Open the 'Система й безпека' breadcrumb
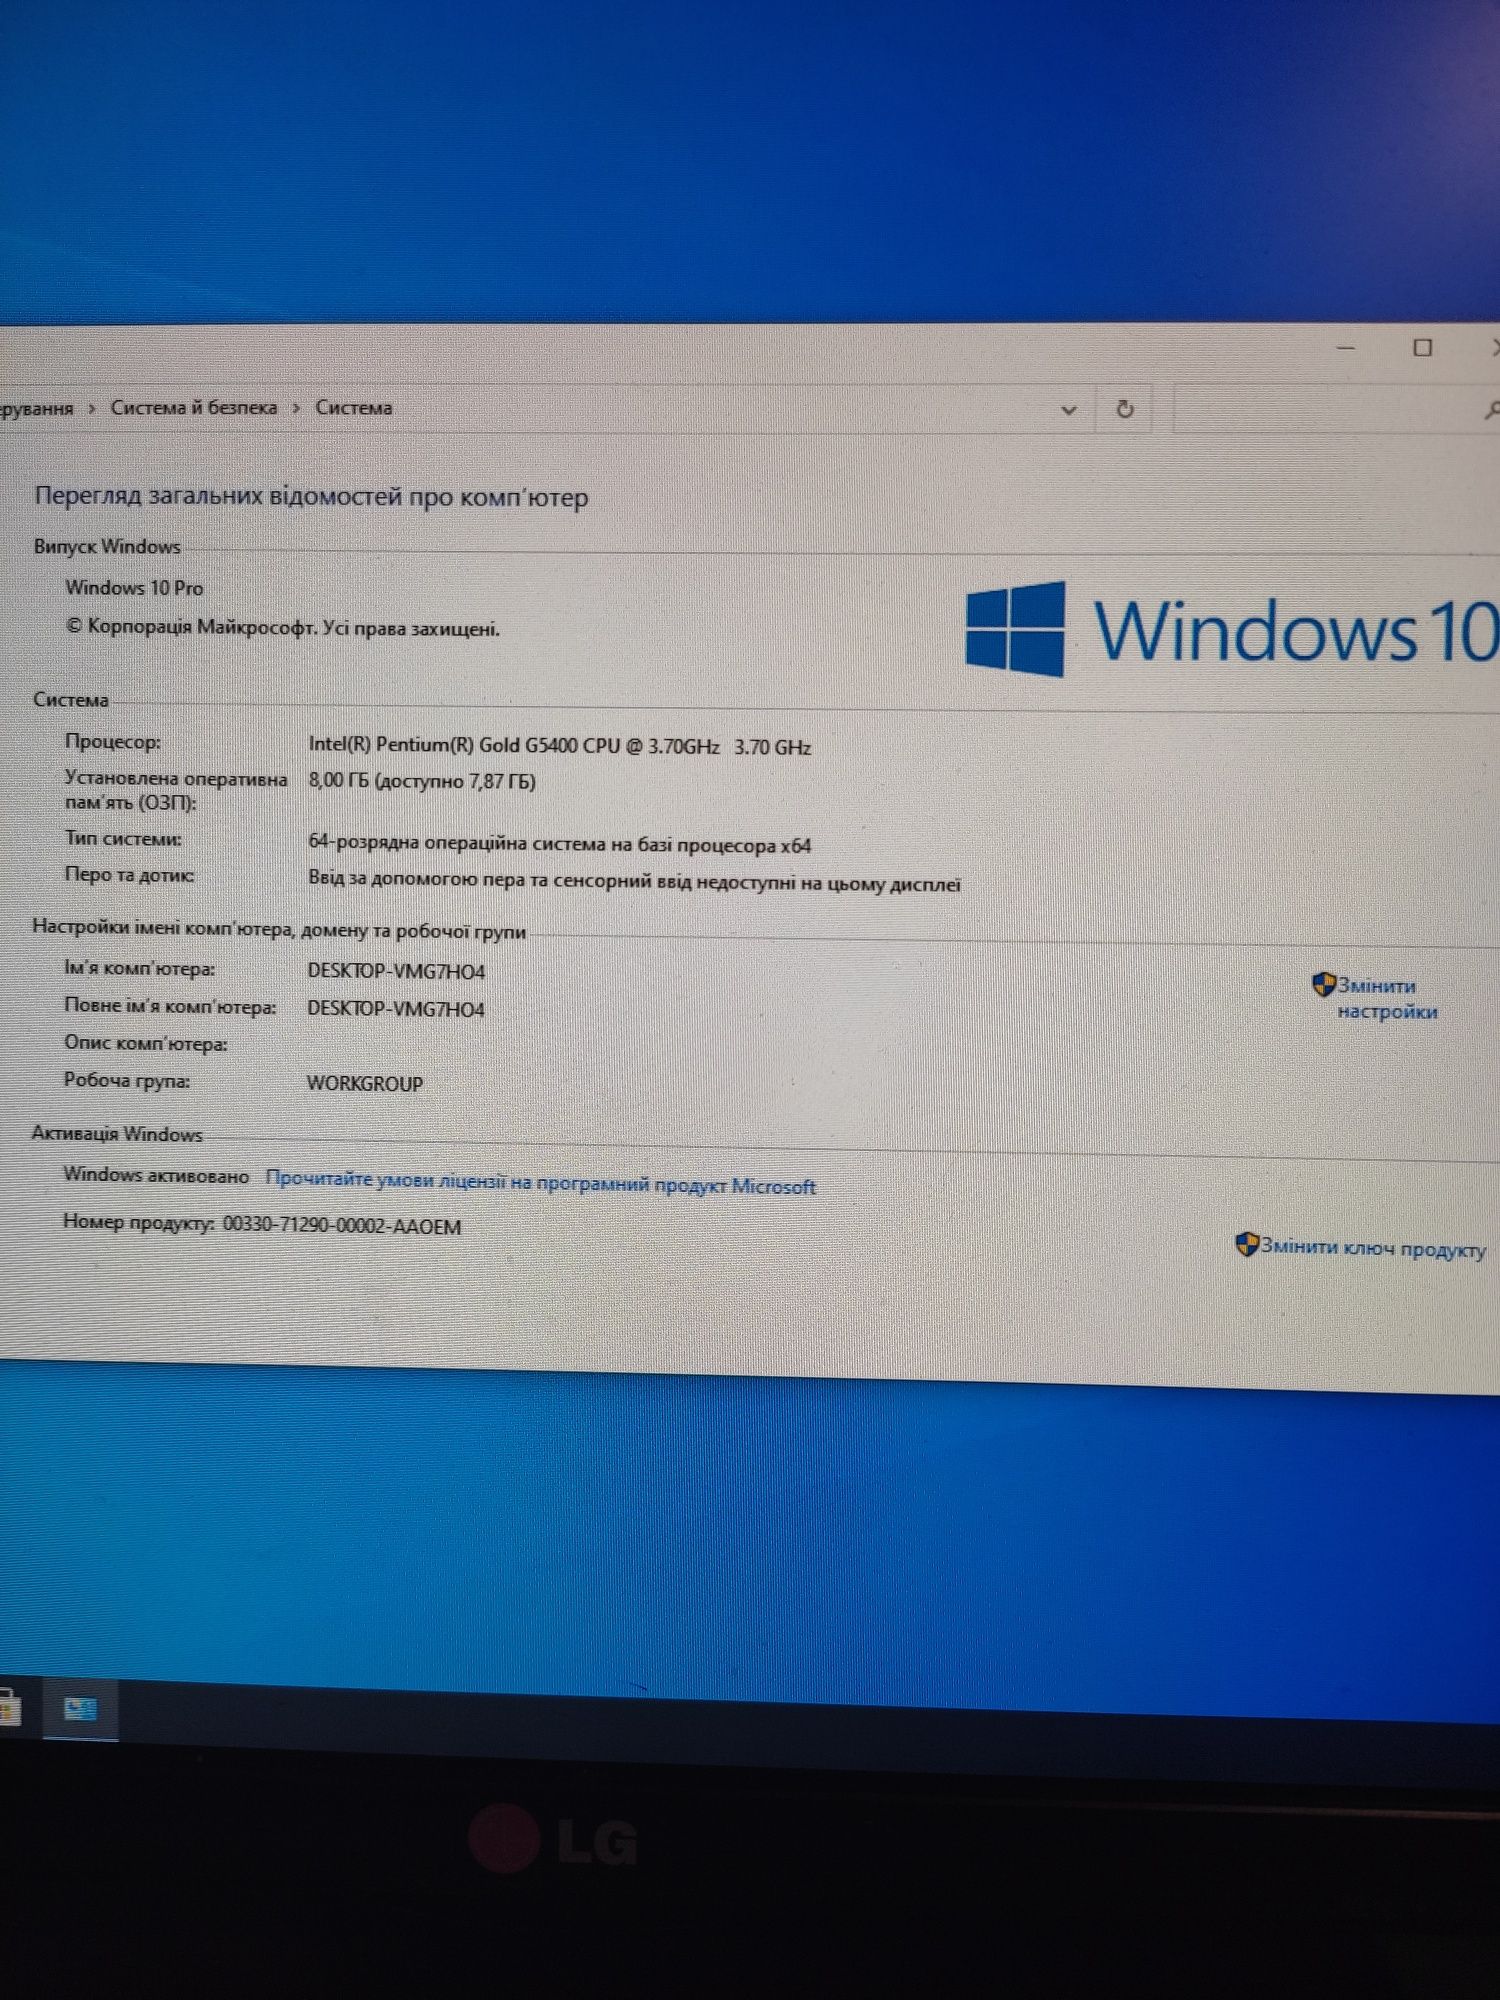Image resolution: width=1500 pixels, height=2000 pixels. pyautogui.click(x=194, y=407)
